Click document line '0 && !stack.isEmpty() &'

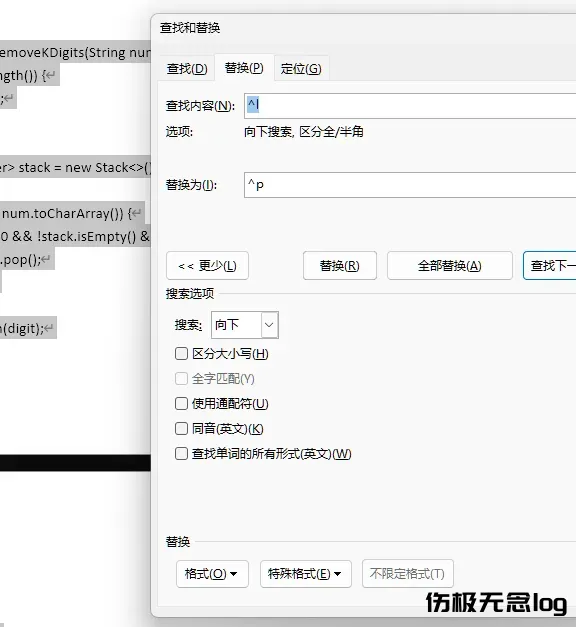[75, 236]
